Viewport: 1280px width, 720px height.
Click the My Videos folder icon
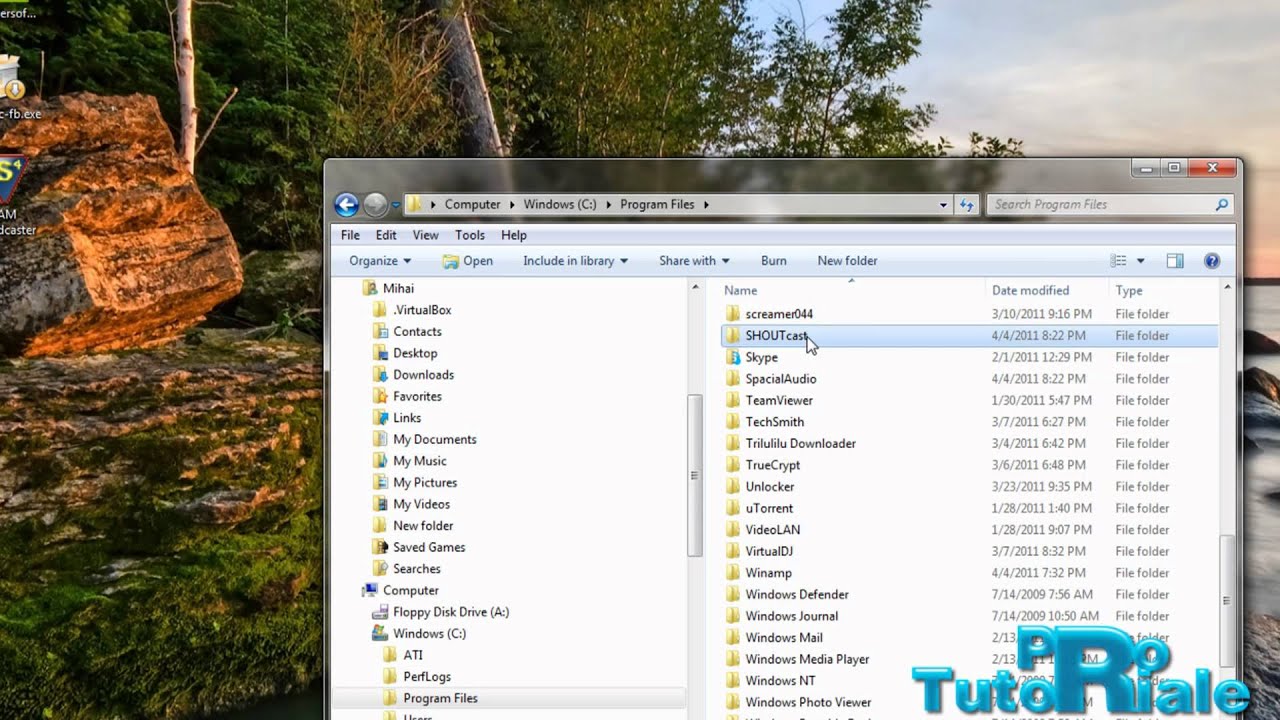tap(380, 504)
